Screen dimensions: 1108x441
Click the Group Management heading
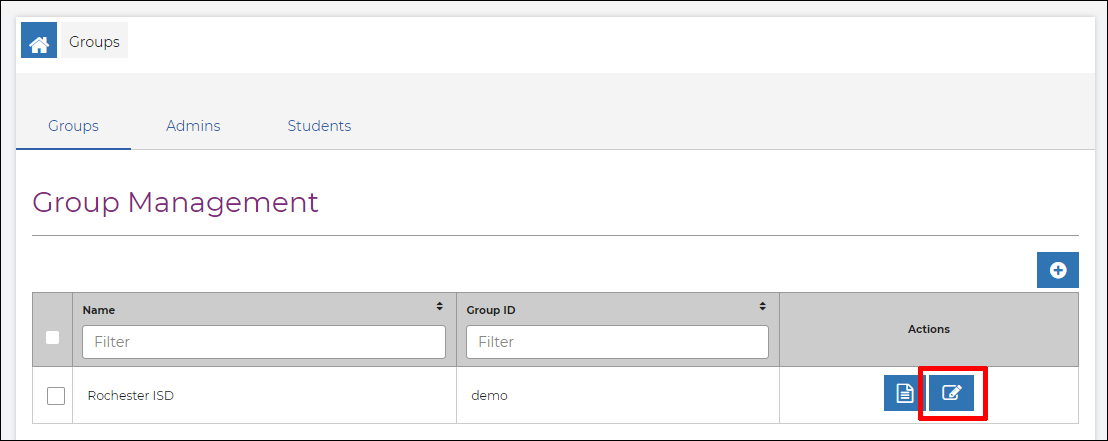tap(176, 203)
